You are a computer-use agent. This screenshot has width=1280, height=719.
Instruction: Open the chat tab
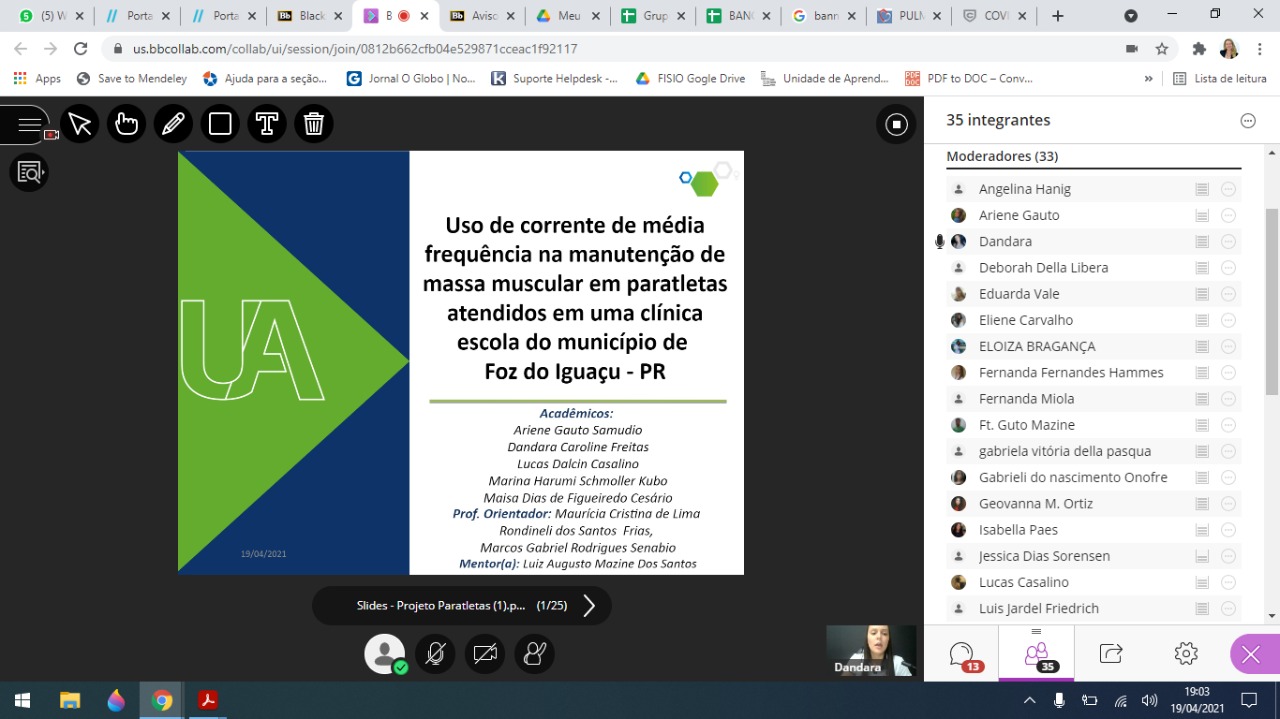click(x=962, y=654)
